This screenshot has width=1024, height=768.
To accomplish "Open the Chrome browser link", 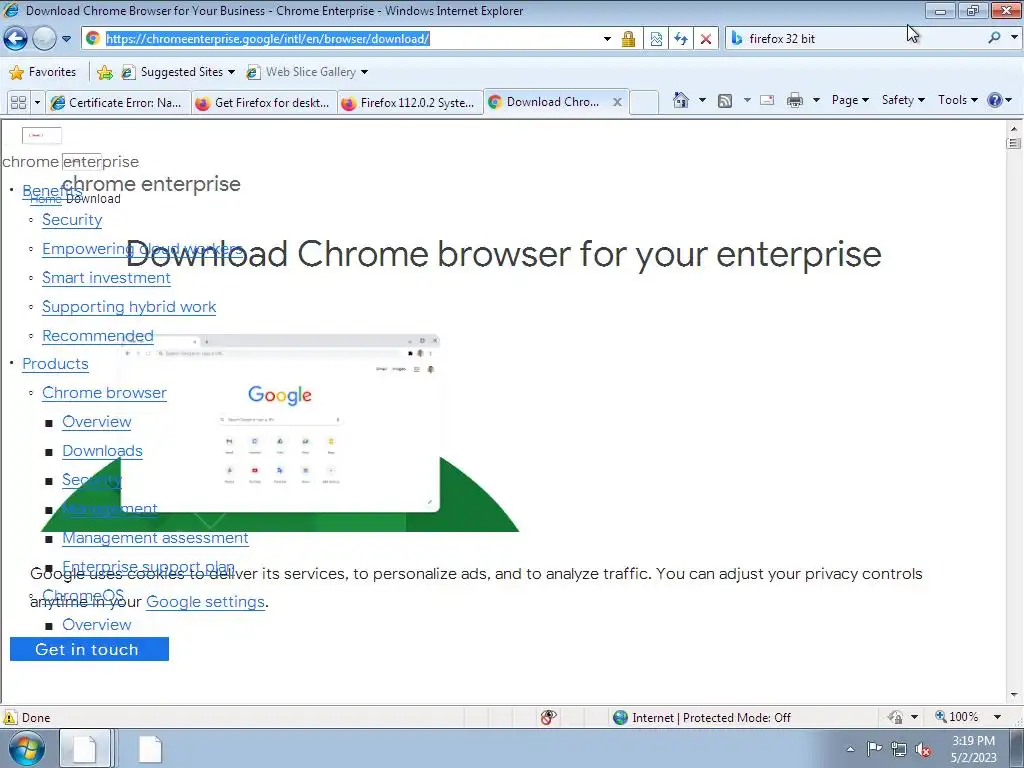I will point(104,392).
